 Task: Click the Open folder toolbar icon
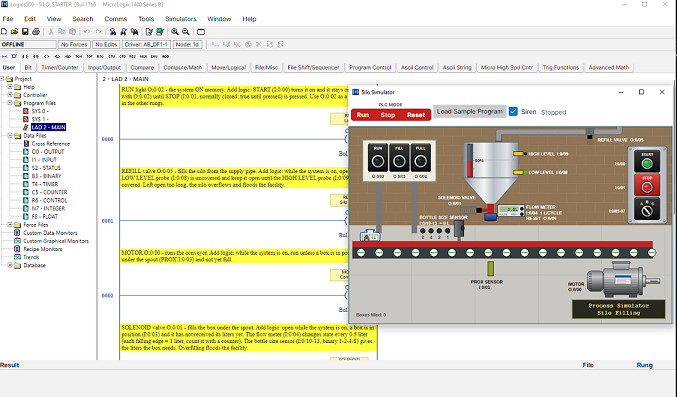click(x=14, y=32)
